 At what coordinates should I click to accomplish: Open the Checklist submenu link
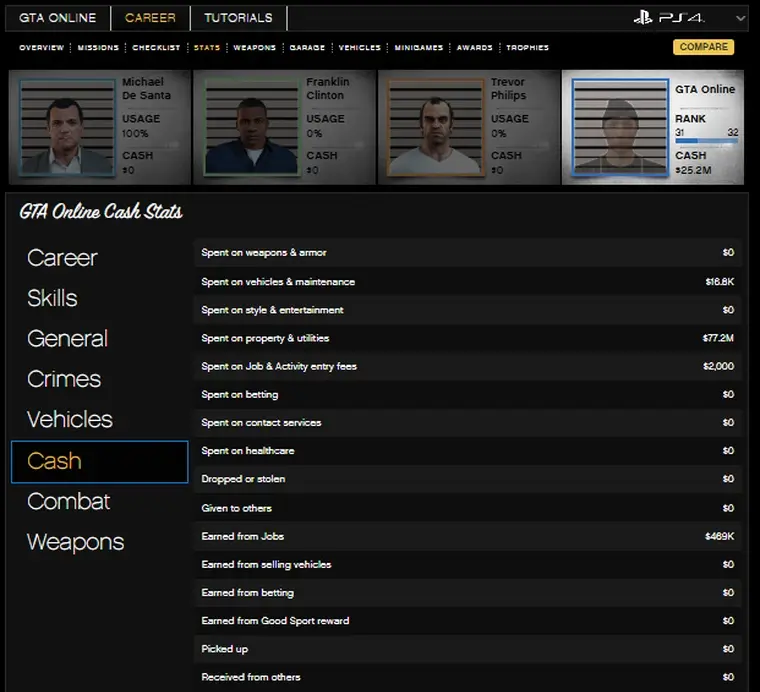point(156,48)
